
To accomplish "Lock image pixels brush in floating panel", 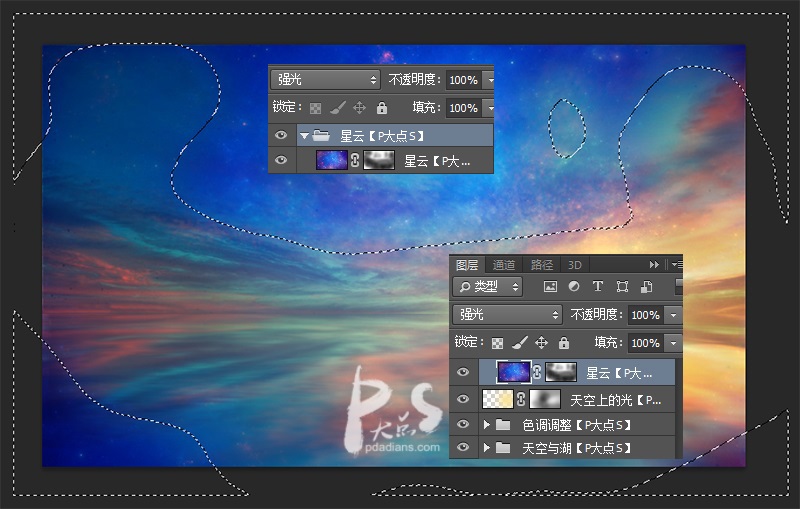I will (x=338, y=108).
